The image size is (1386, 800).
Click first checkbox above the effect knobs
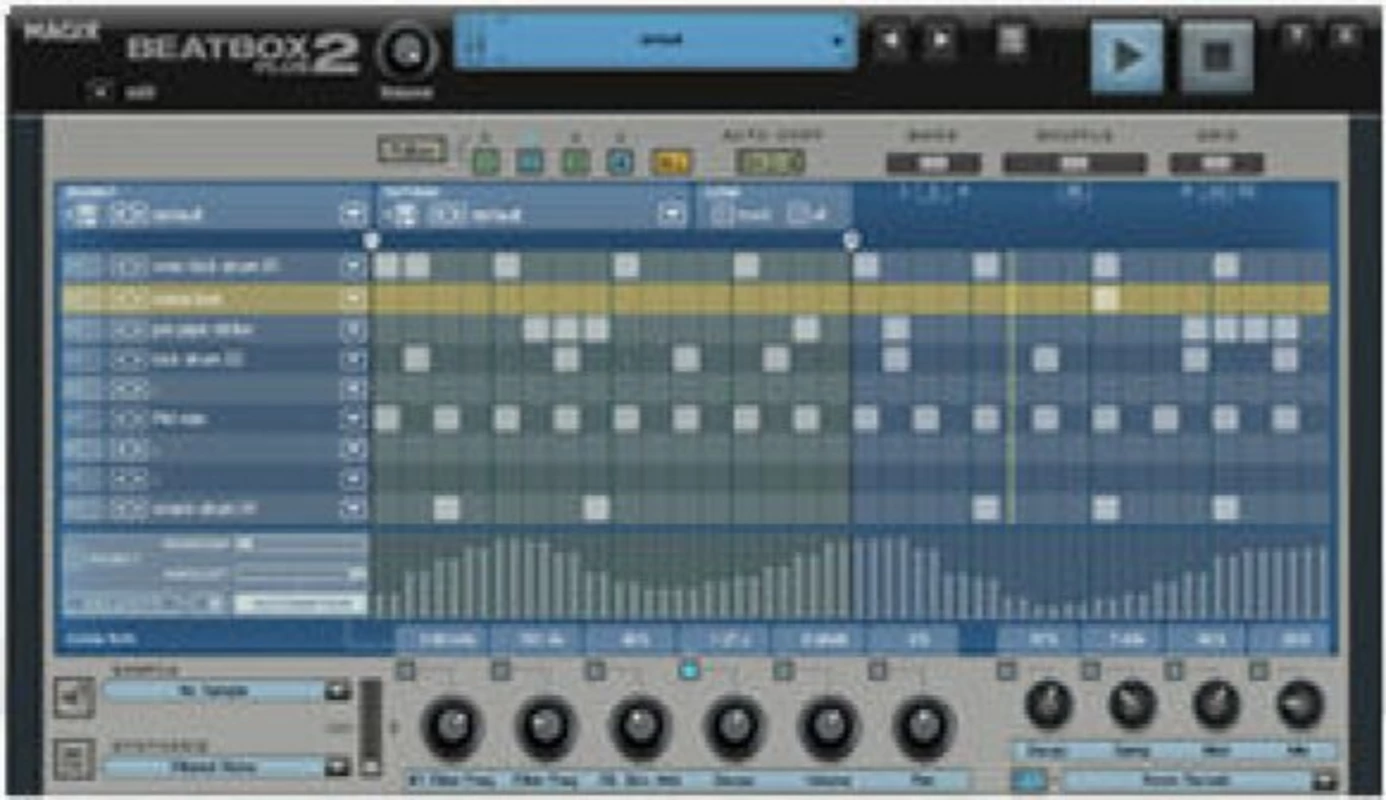(407, 670)
